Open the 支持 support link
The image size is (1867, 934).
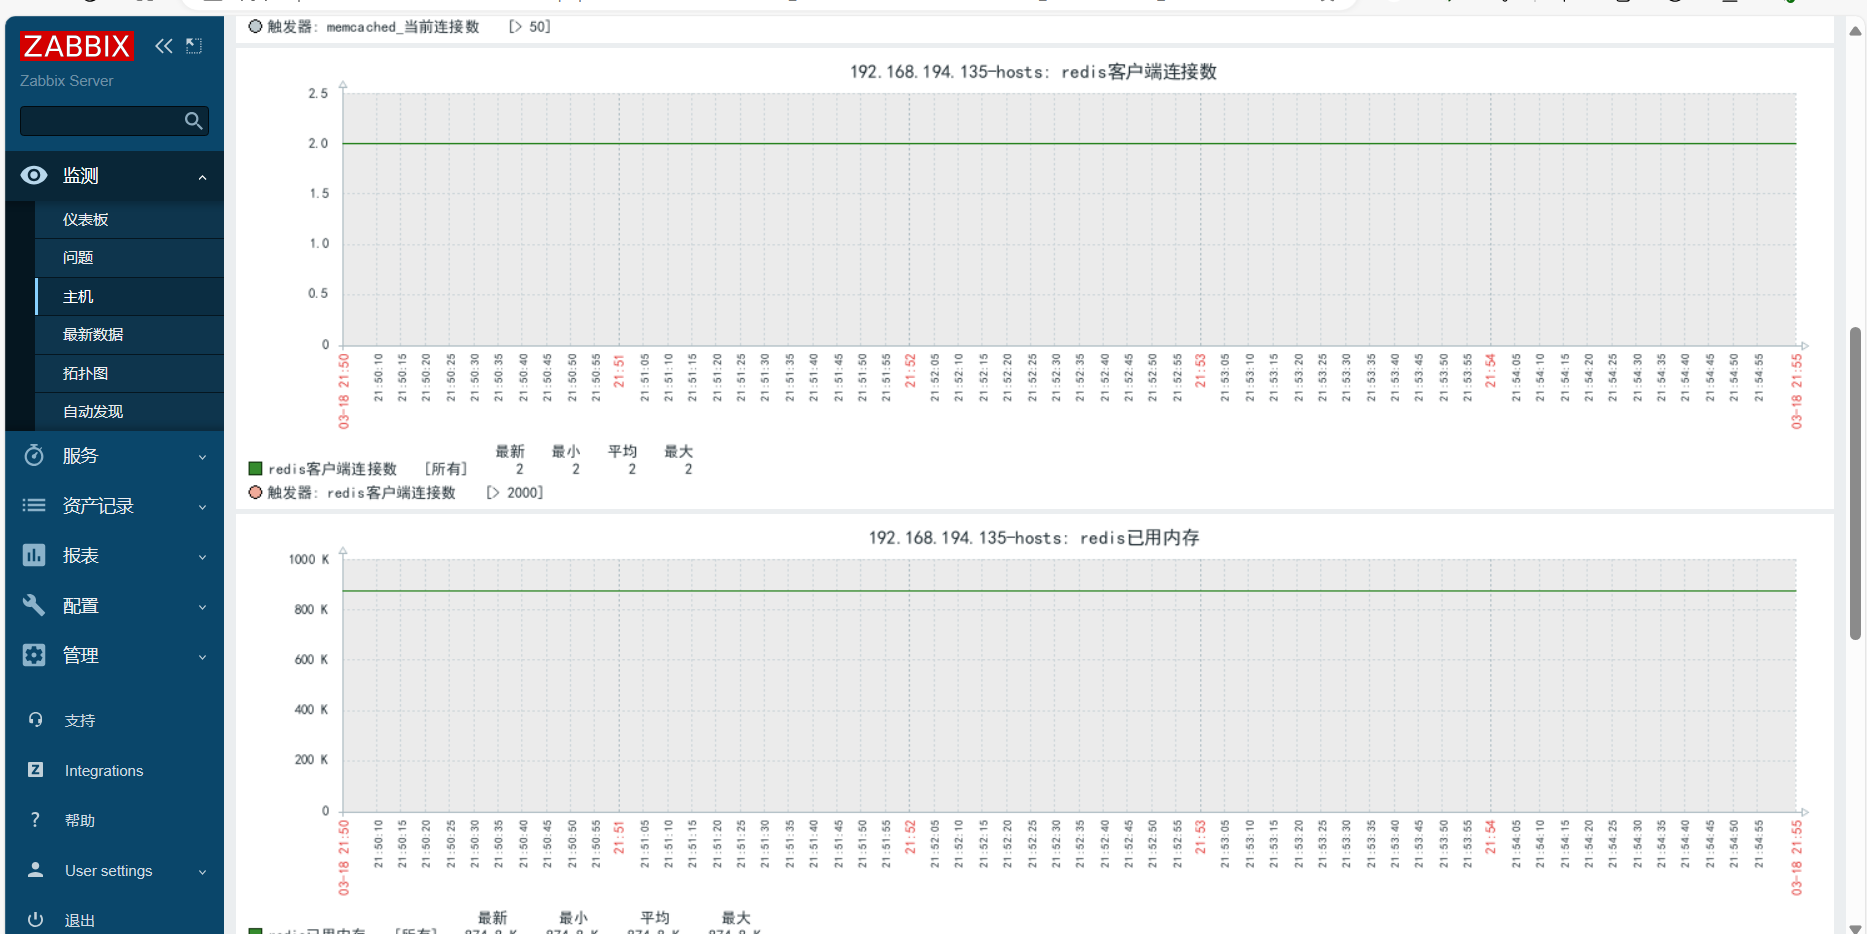[x=80, y=720]
